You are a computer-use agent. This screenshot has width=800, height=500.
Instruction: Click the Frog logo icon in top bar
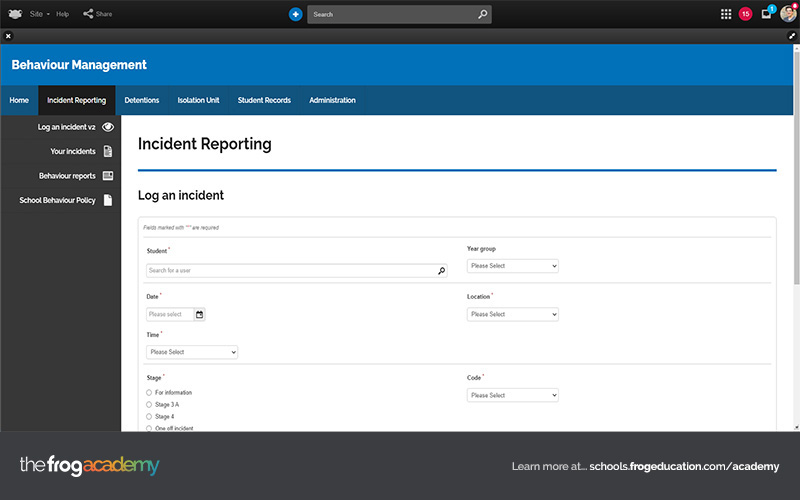[15, 14]
